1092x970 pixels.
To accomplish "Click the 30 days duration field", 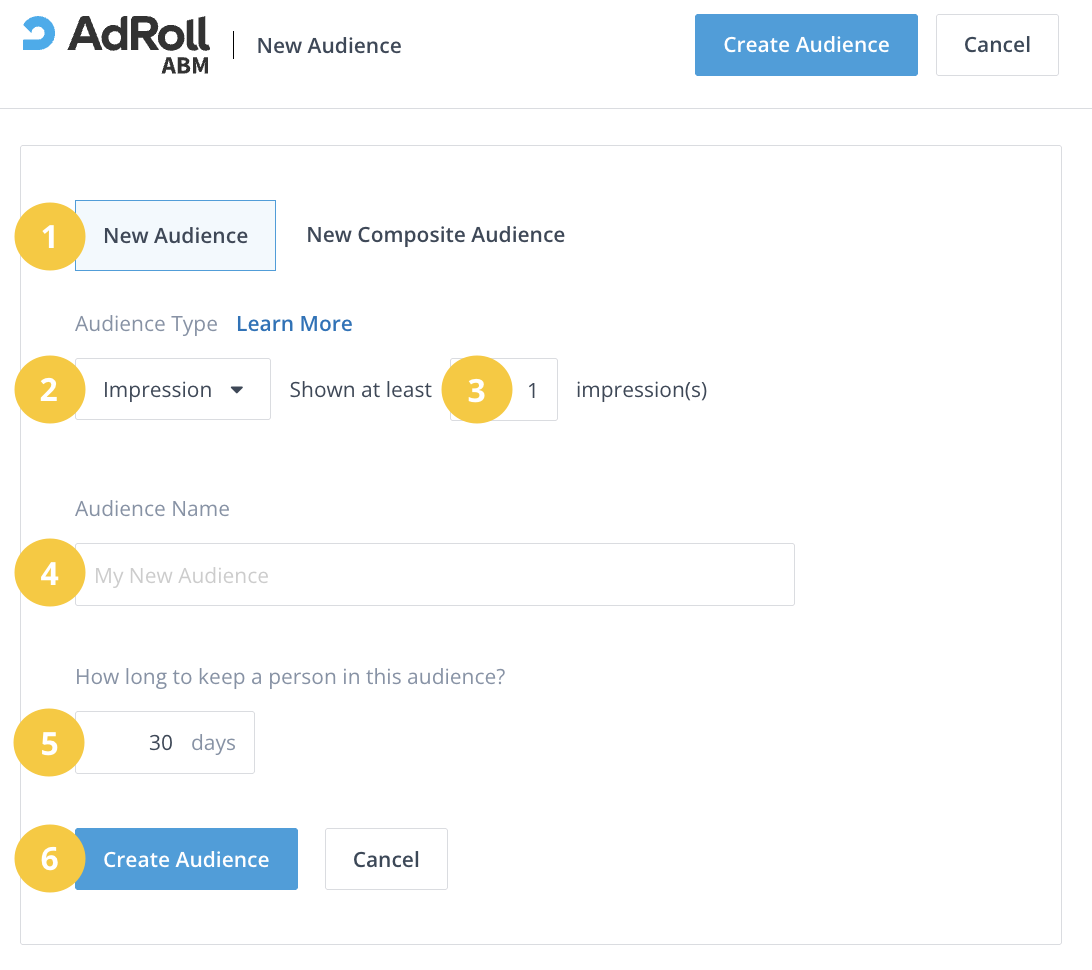I will pyautogui.click(x=160, y=743).
